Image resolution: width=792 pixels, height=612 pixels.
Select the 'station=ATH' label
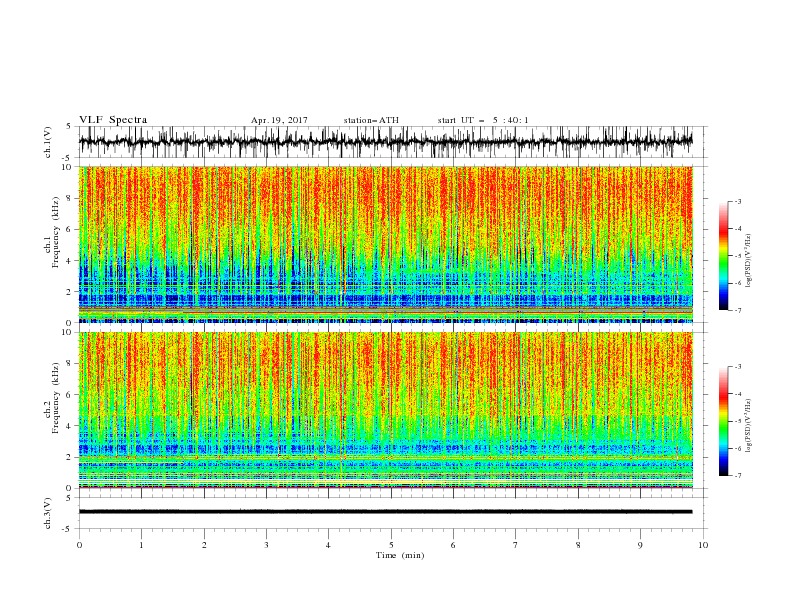tap(371, 120)
